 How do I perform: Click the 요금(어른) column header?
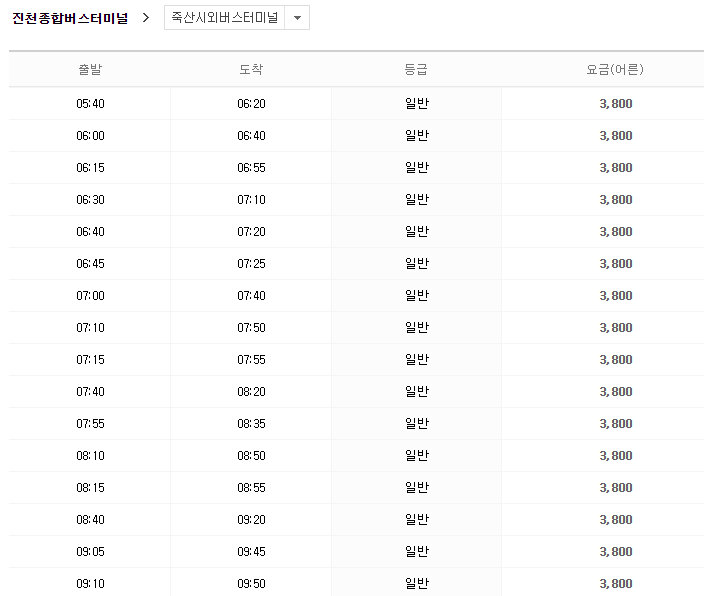click(x=615, y=70)
